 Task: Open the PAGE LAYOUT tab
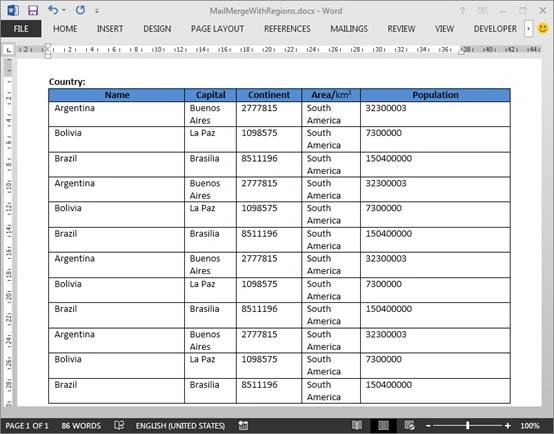[217, 29]
